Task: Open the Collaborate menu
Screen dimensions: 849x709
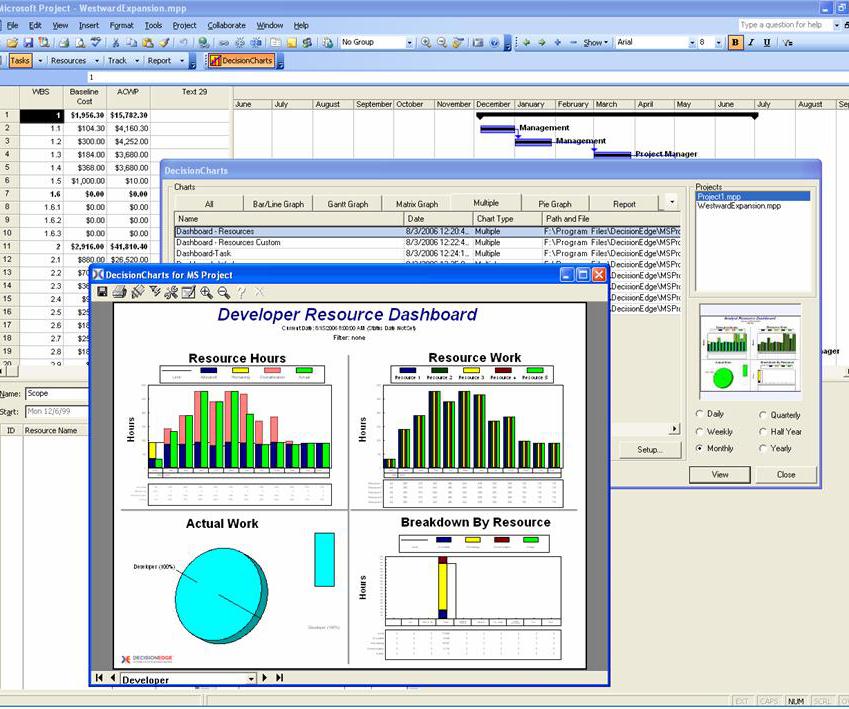Action: (226, 25)
